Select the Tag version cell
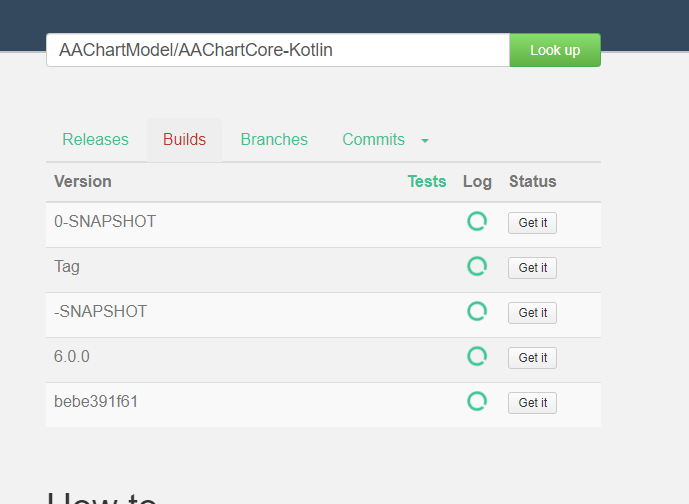The width and height of the screenshot is (689, 504). 67,267
